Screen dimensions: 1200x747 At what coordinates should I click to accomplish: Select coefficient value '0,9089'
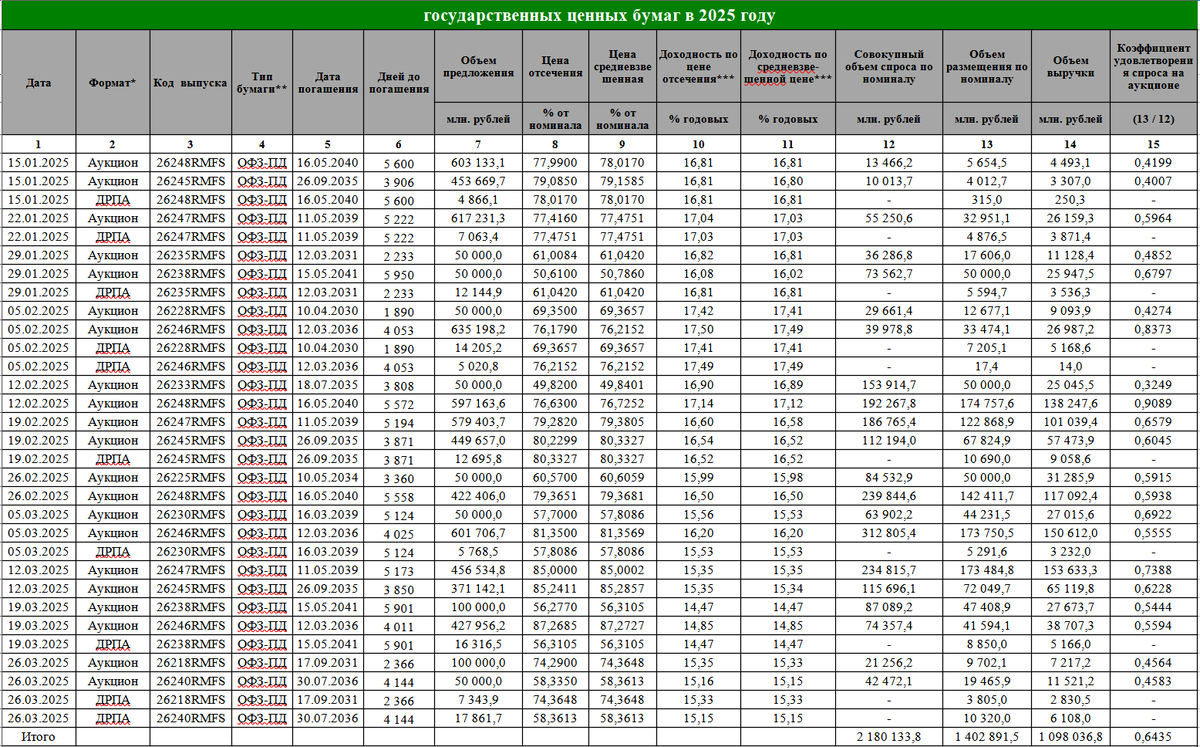coord(1154,403)
